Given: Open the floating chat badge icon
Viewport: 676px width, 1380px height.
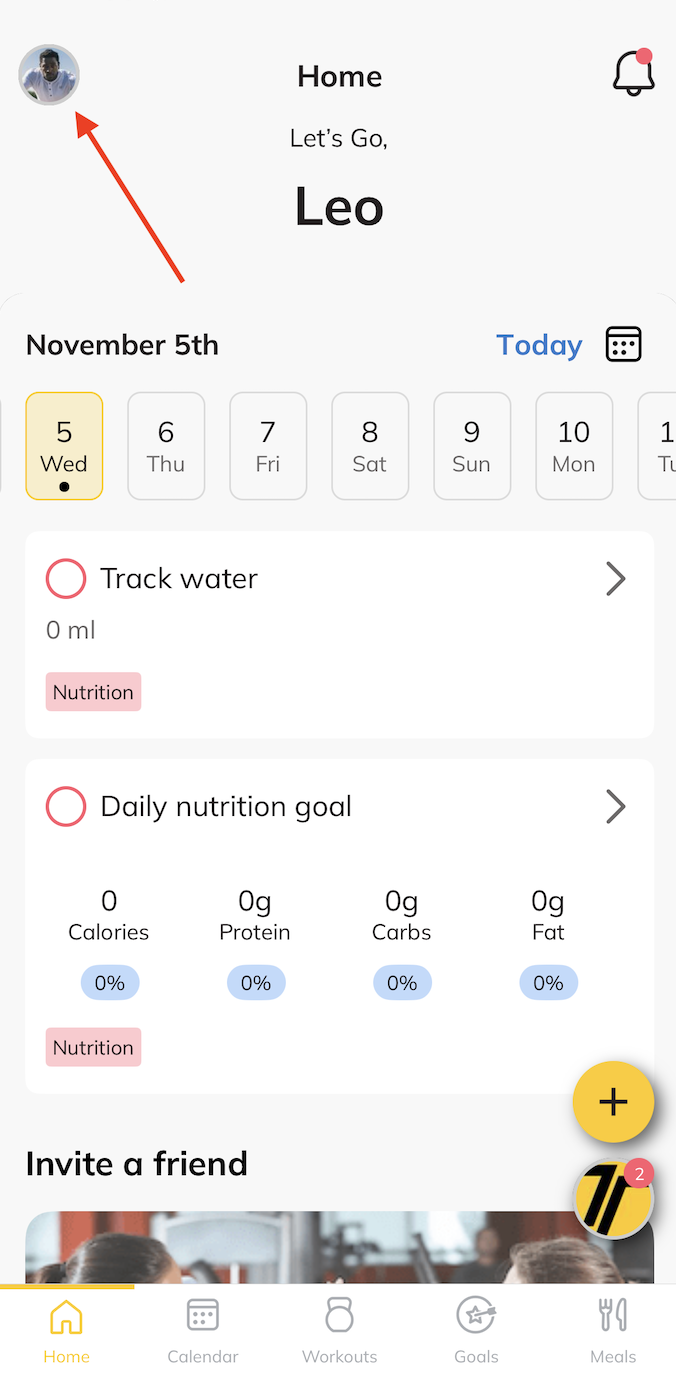Looking at the screenshot, I should pyautogui.click(x=613, y=1198).
